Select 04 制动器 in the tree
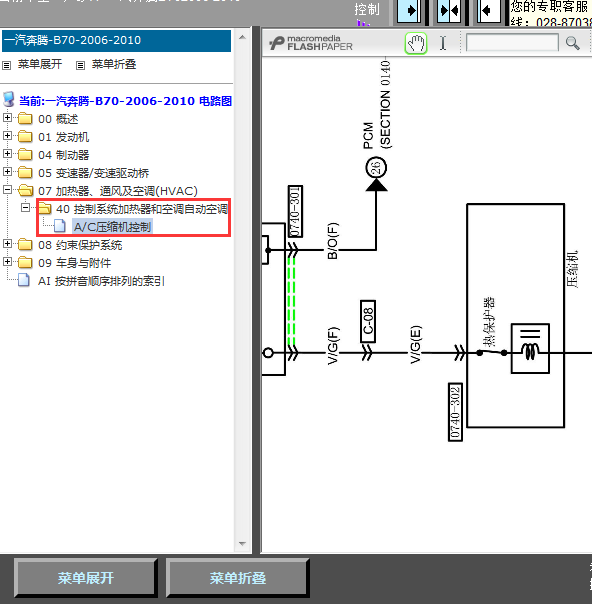Image resolution: width=592 pixels, height=604 pixels. (64, 155)
